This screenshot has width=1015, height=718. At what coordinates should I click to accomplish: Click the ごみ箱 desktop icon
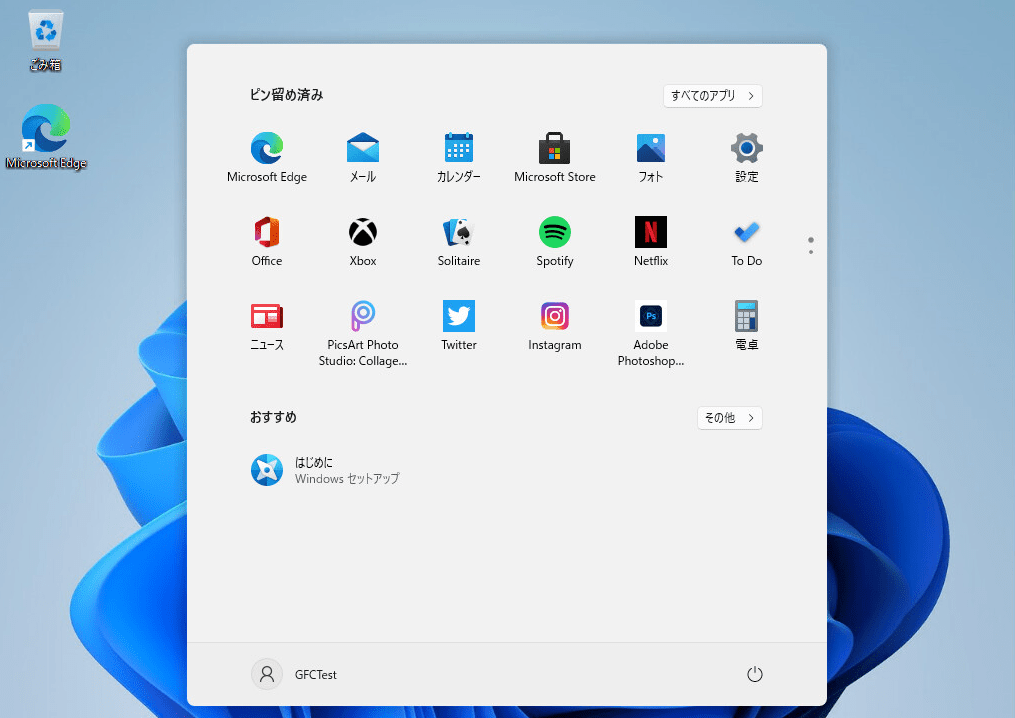coord(45,40)
